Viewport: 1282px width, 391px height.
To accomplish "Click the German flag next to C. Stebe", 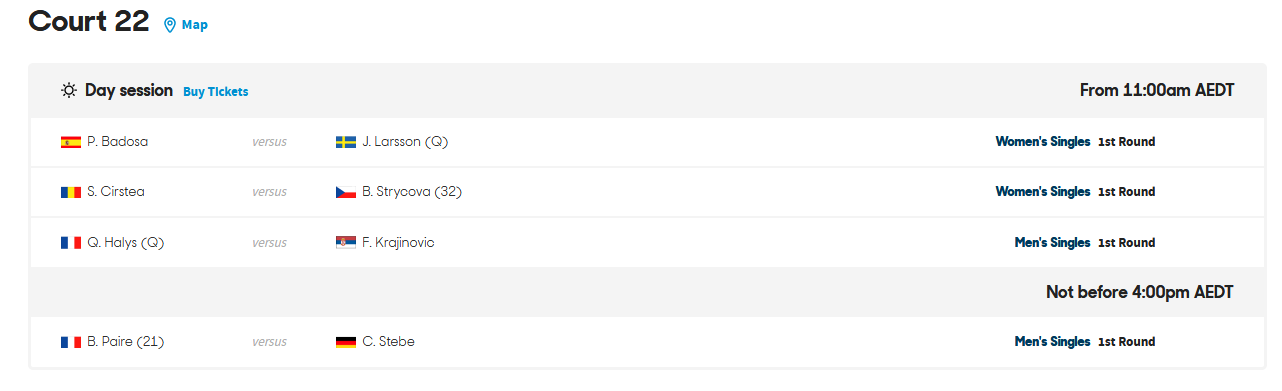I will [x=346, y=342].
